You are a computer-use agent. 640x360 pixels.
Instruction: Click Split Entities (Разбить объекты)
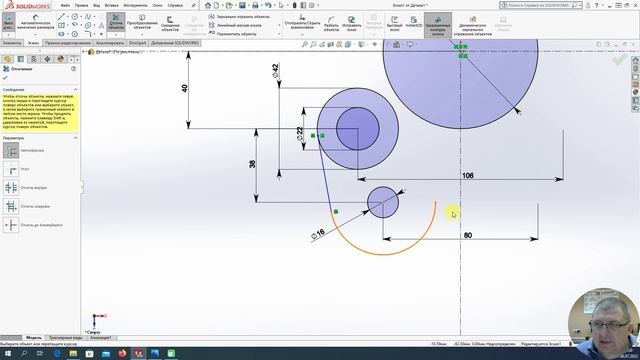331,24
